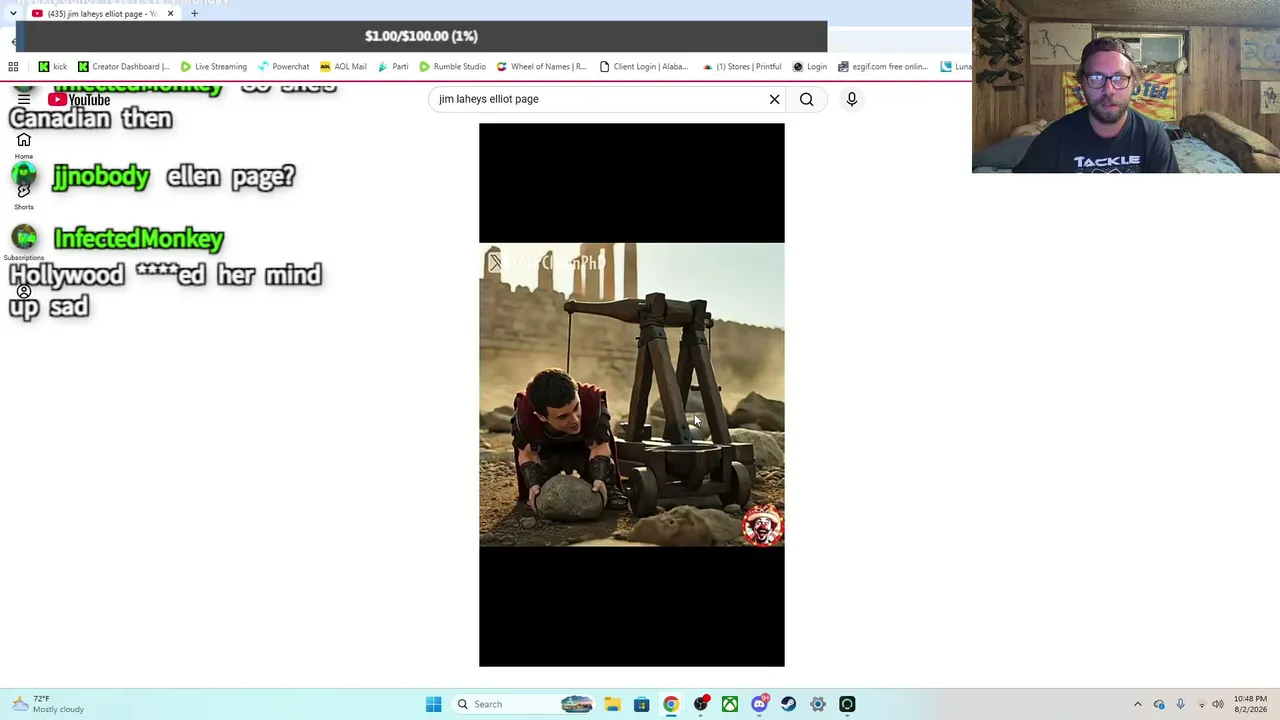Open the AOL Mail bookmark
This screenshot has width=1280, height=720.
click(343, 67)
